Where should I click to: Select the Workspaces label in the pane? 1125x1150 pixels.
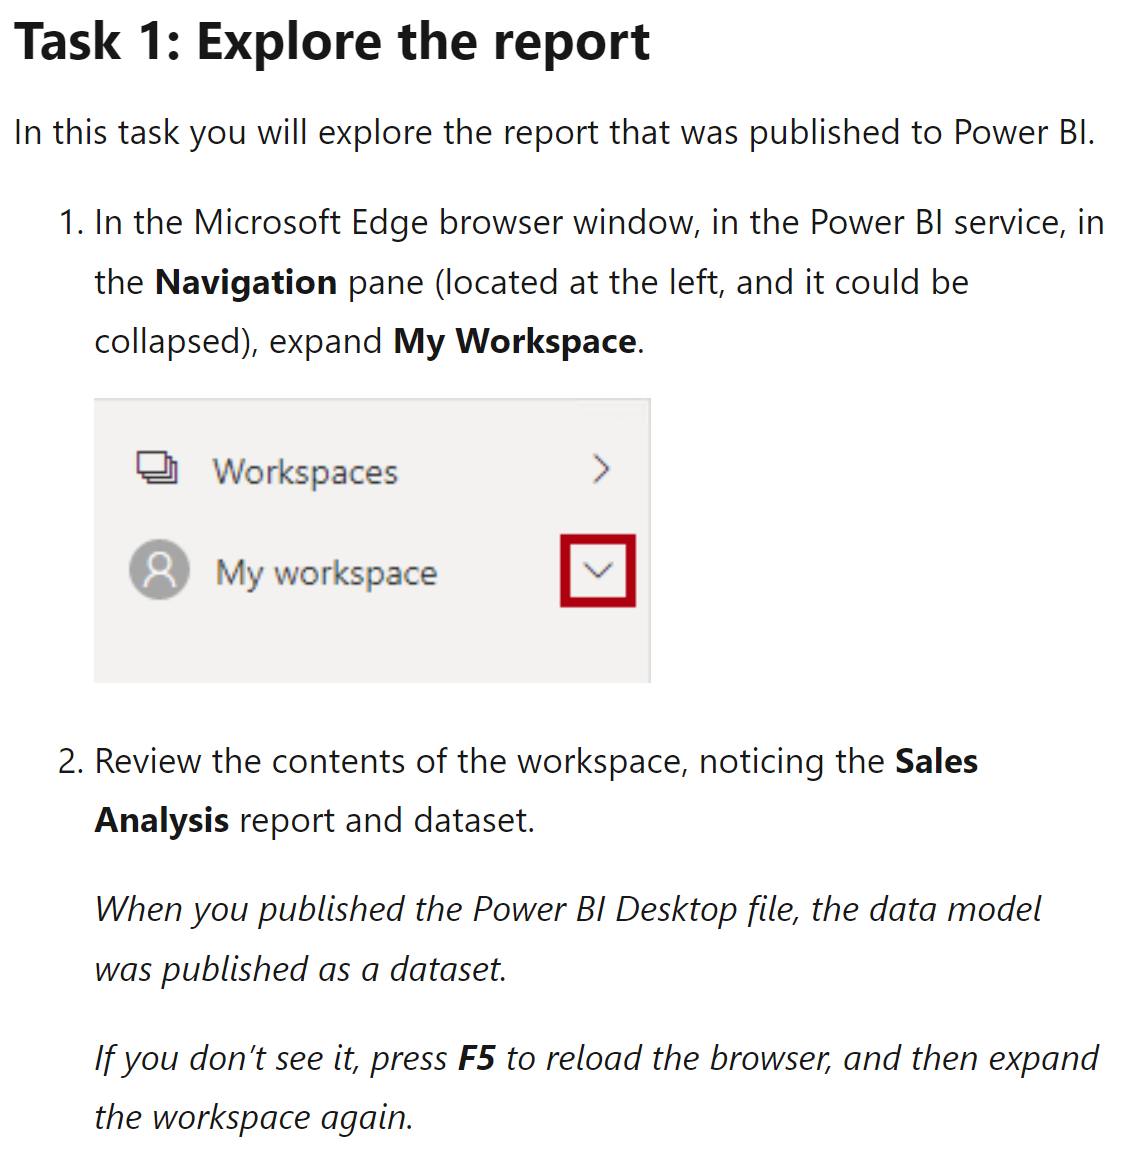click(305, 471)
